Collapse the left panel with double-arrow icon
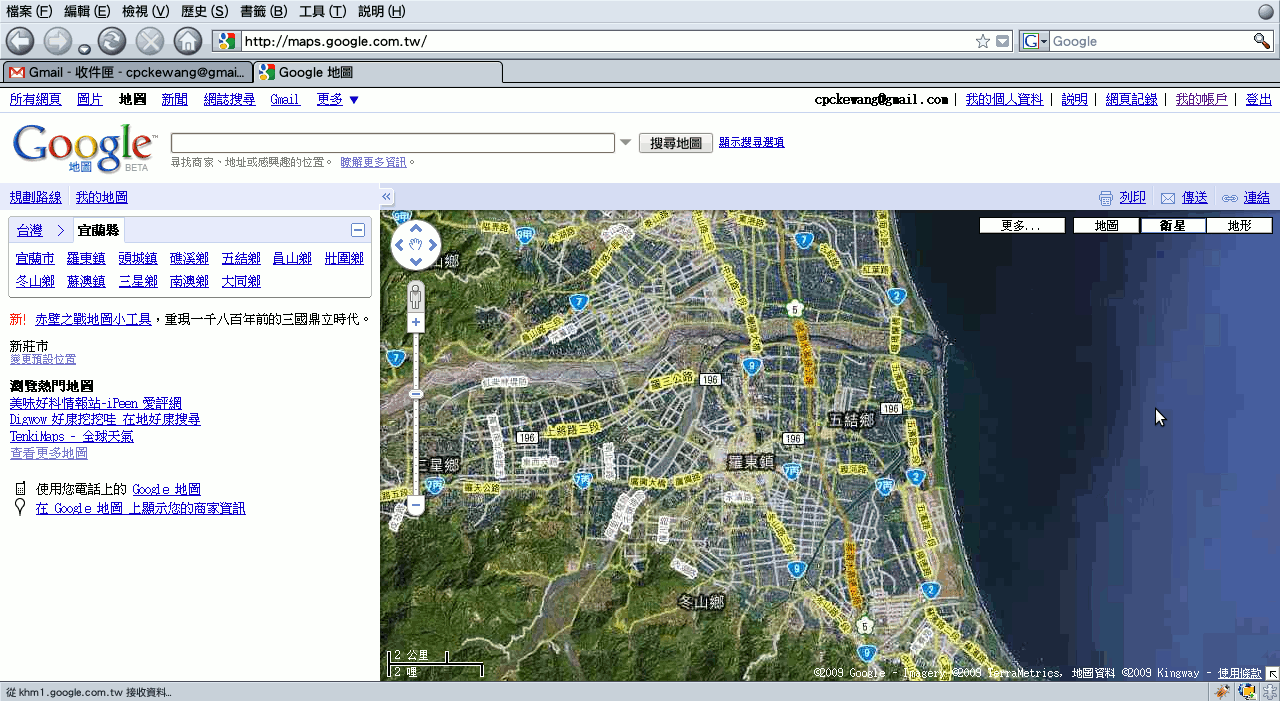 coord(387,197)
